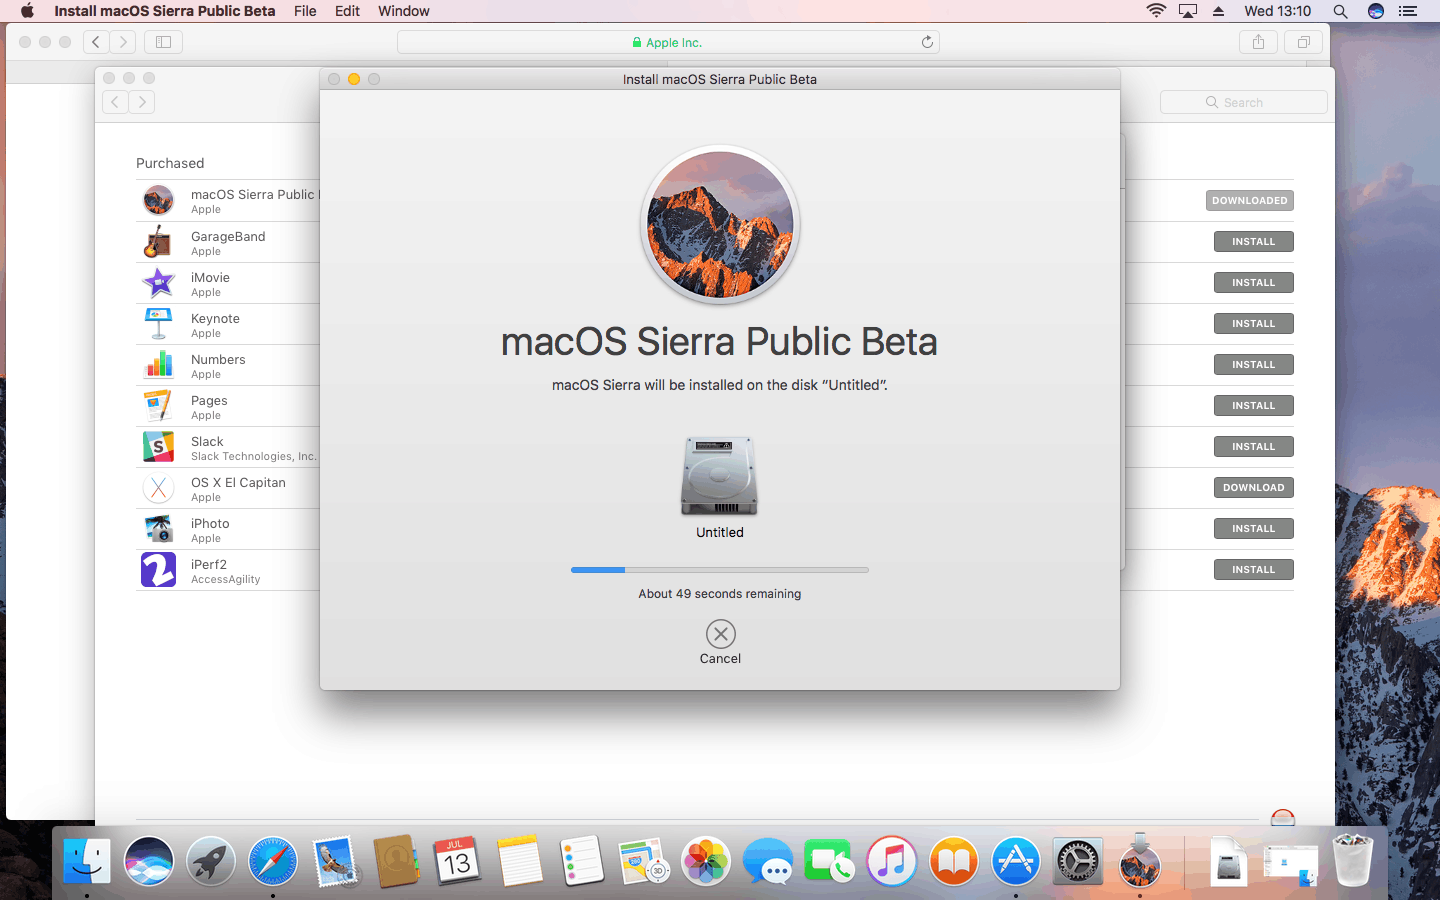Click the iMovie star icon in Purchased list
1440x900 pixels.
tap(158, 283)
